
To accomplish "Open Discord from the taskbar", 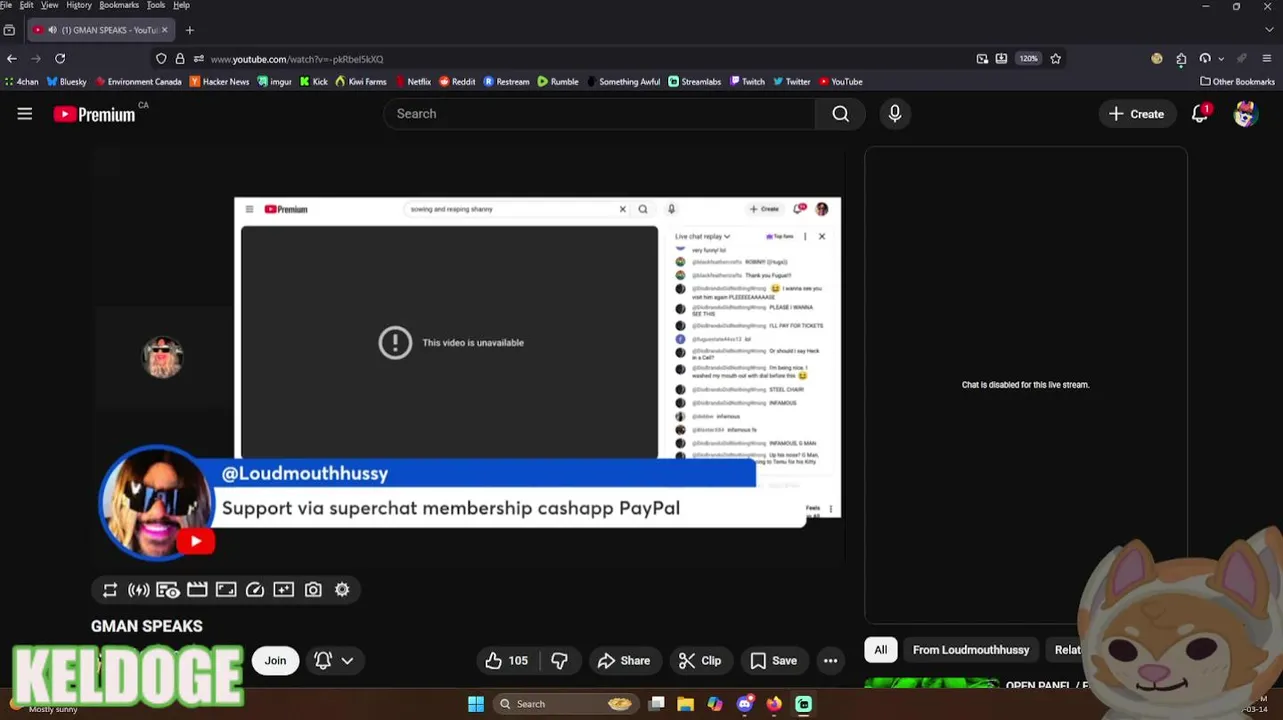I will pos(744,704).
